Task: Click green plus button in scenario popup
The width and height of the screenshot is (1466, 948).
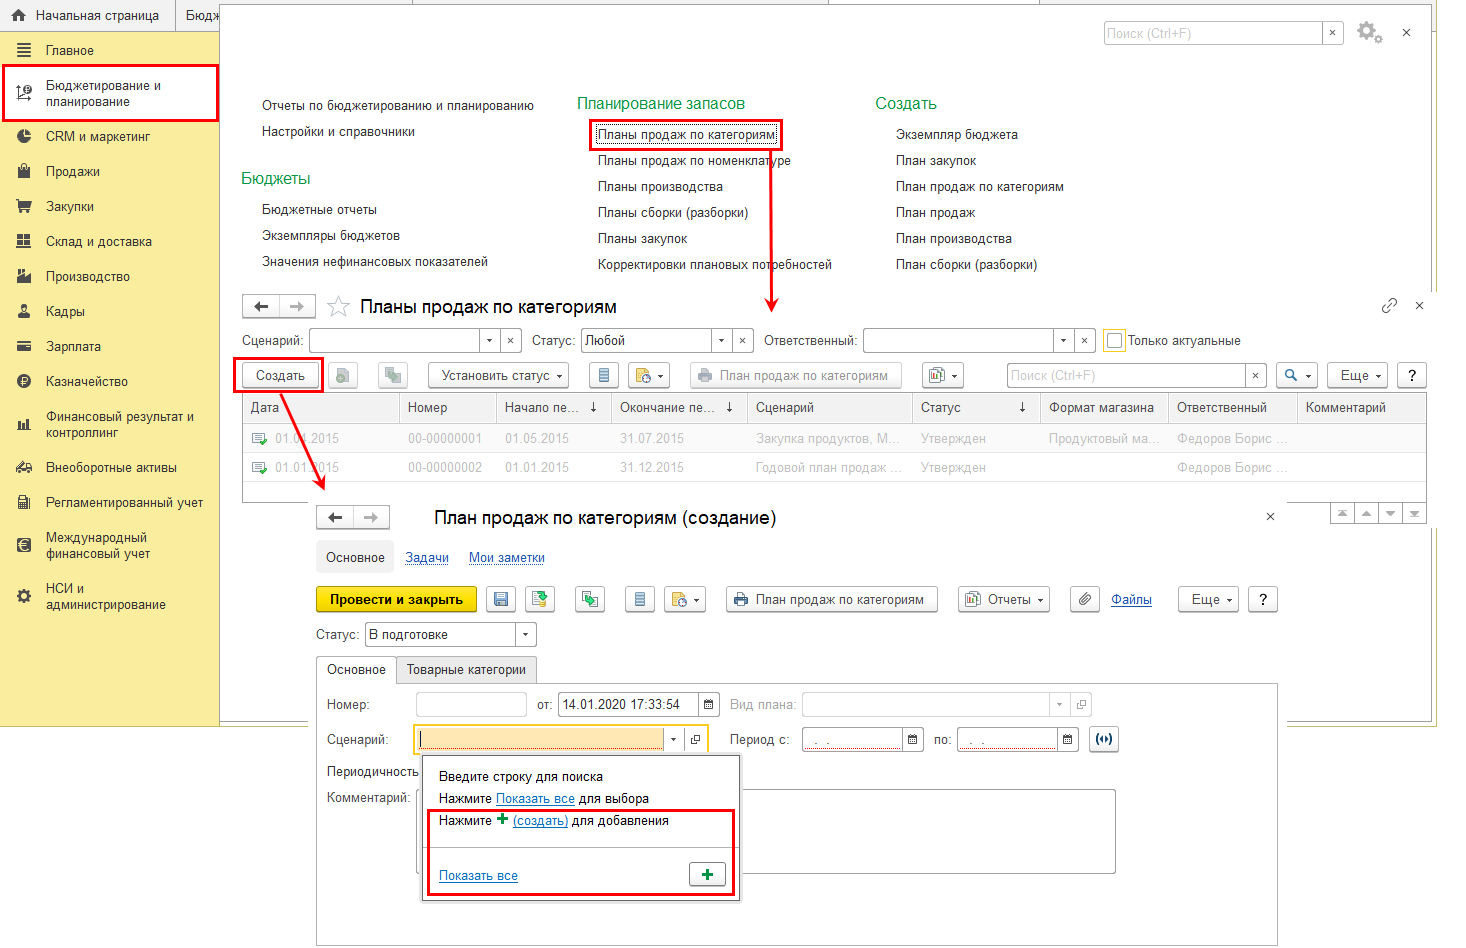Action: point(707,874)
